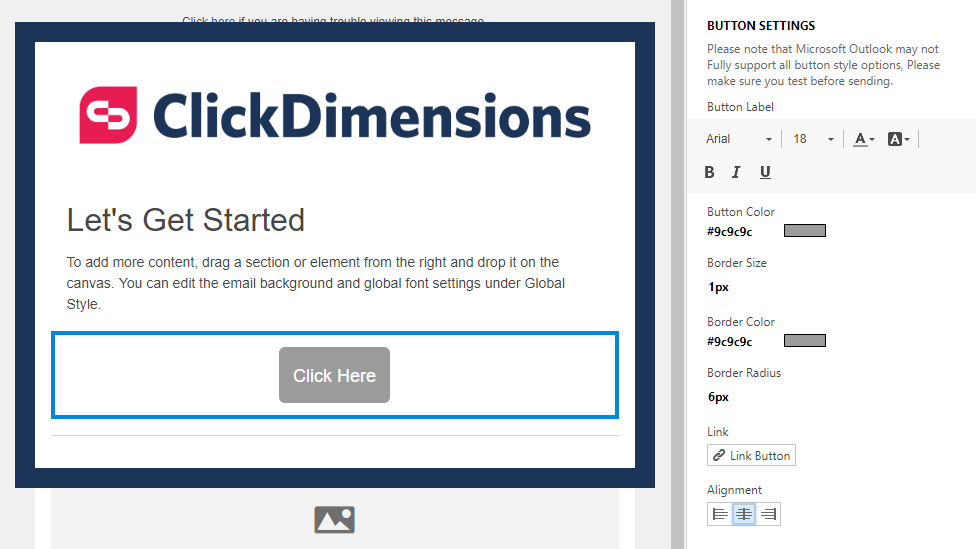Image resolution: width=976 pixels, height=549 pixels.
Task: Click the Alignment label
Action: 734,490
